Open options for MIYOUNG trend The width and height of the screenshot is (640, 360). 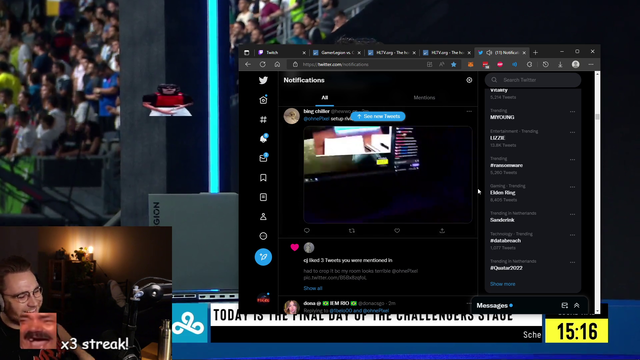click(572, 111)
